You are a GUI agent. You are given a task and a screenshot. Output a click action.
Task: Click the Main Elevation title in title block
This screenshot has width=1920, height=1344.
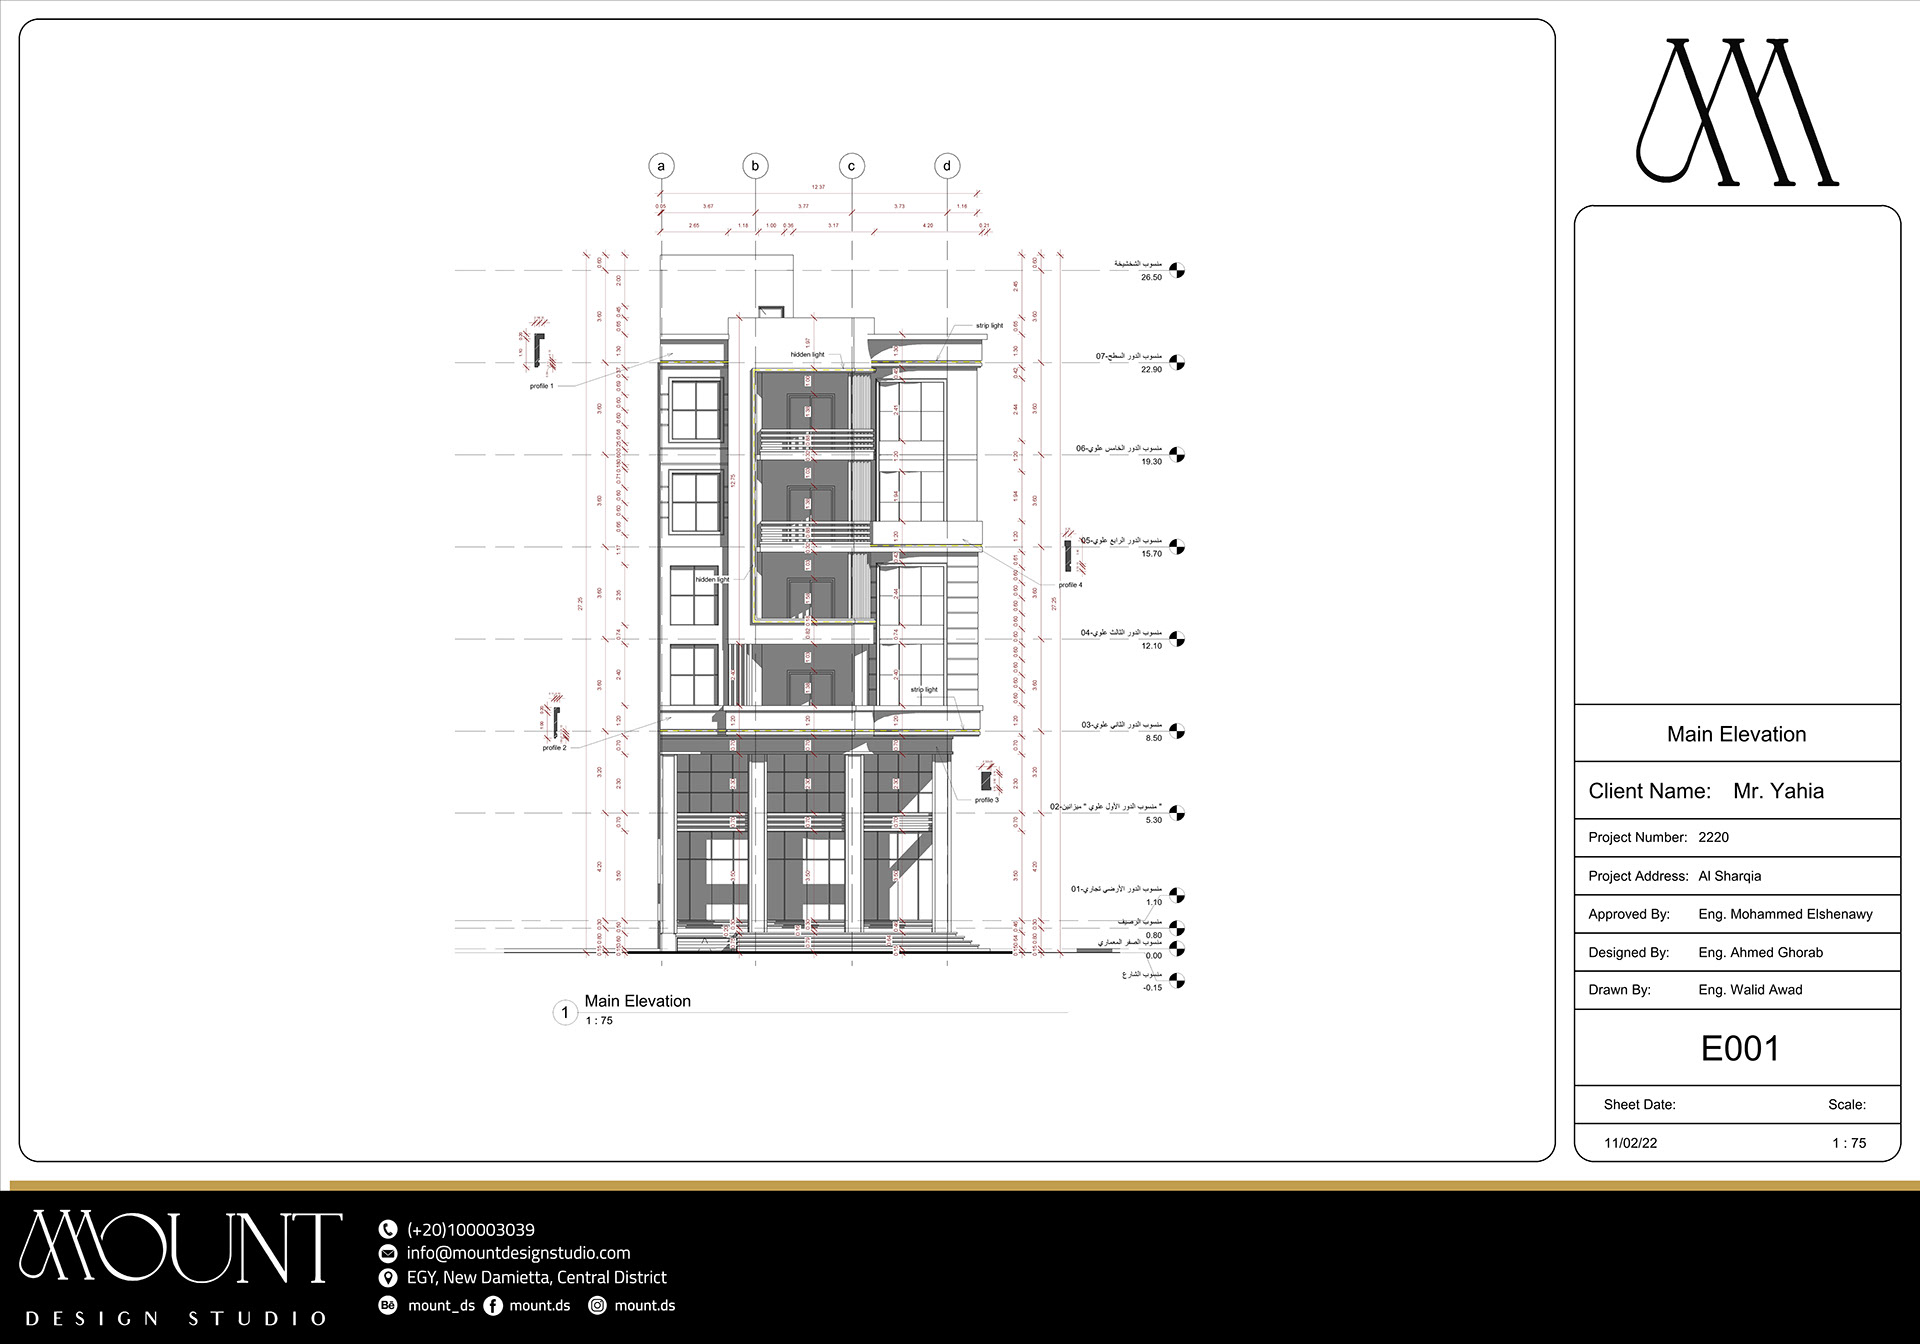[1736, 734]
